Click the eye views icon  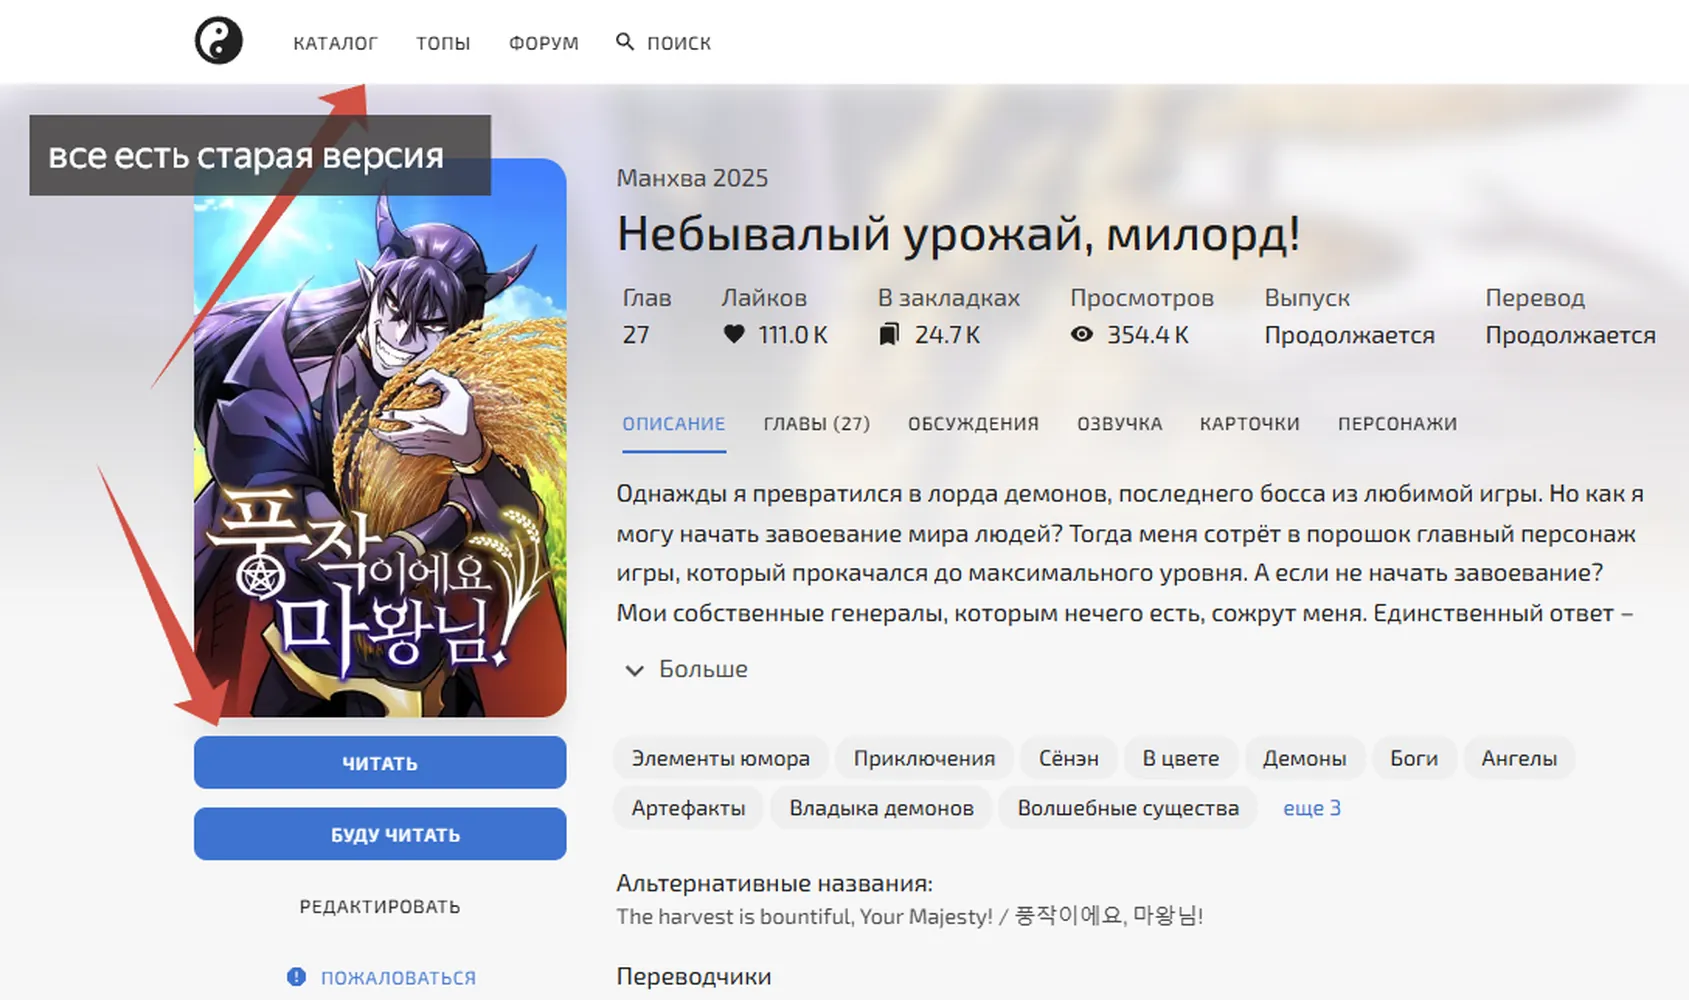coord(1082,334)
